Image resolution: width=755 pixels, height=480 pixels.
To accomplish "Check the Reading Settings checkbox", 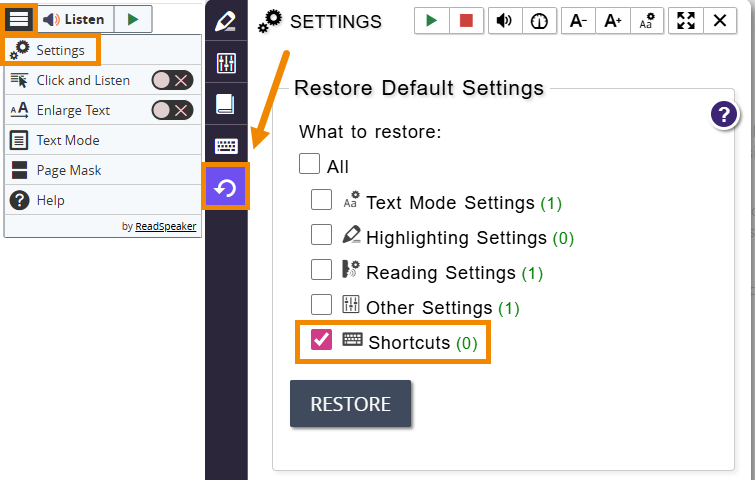I will pyautogui.click(x=322, y=269).
